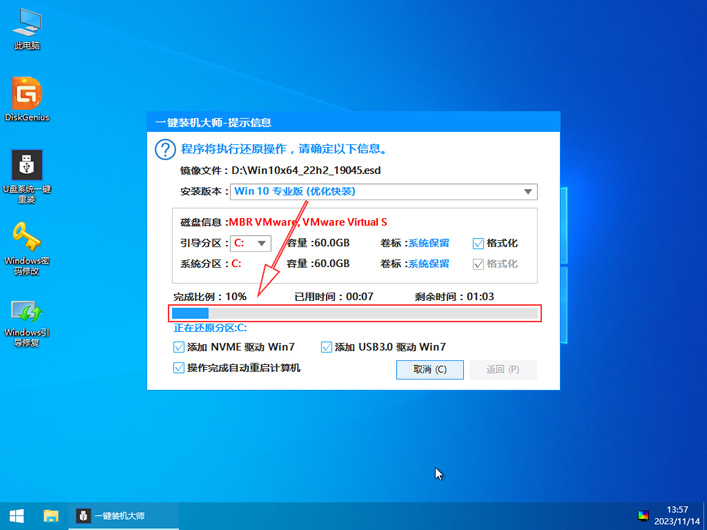Click the 系统保留 label in the 系统分区 row

(428, 264)
